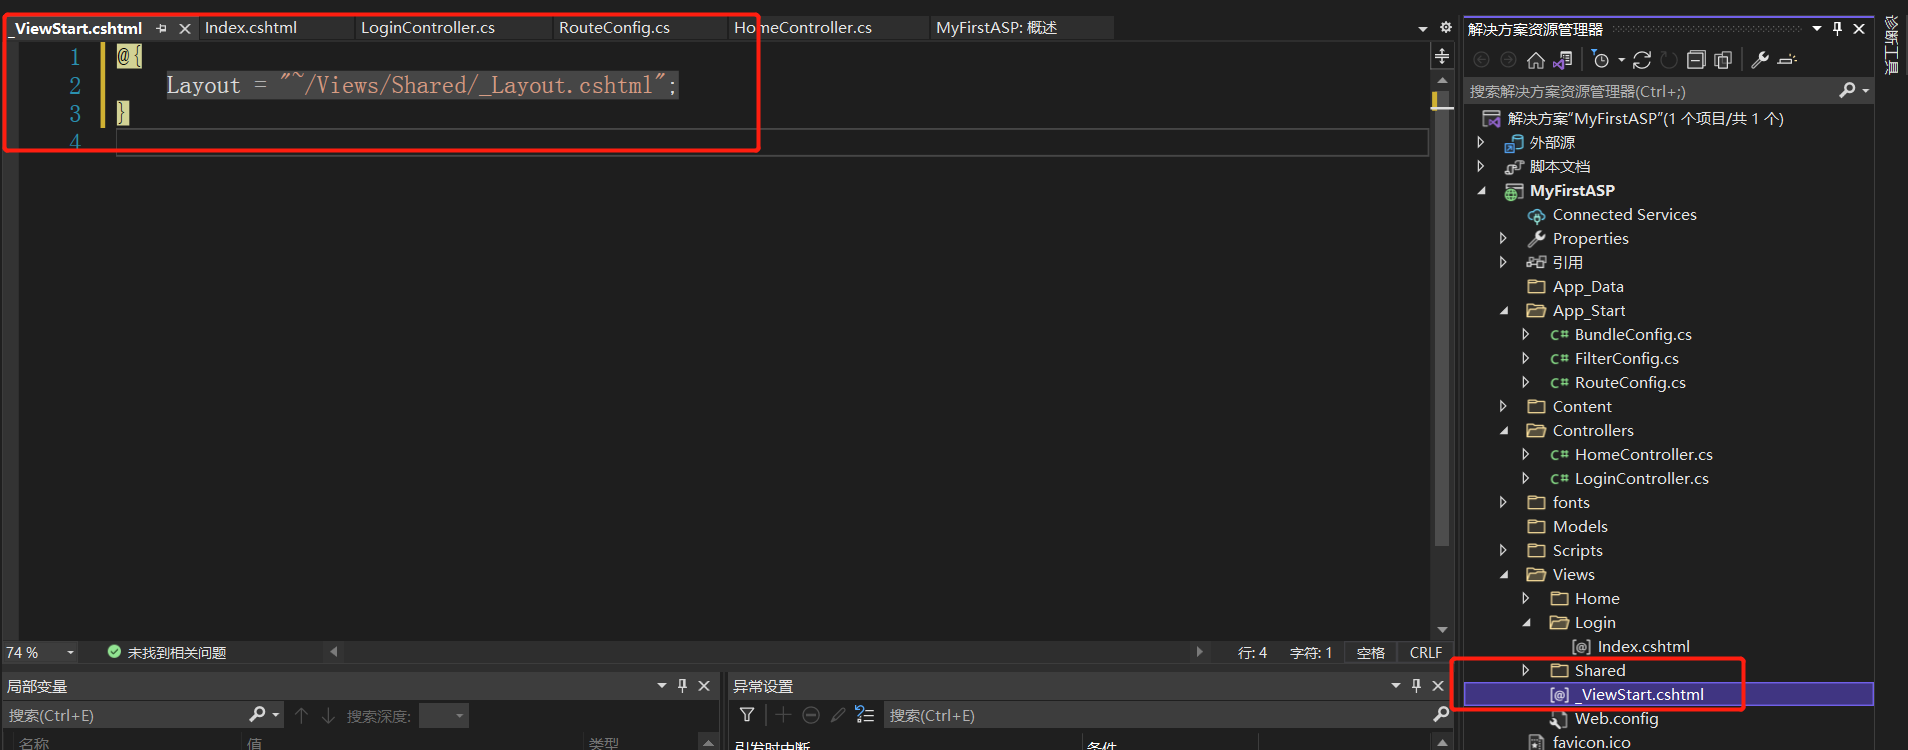Click the editor vertical scrollbar track
This screenshot has height=750, width=1908.
1442,350
